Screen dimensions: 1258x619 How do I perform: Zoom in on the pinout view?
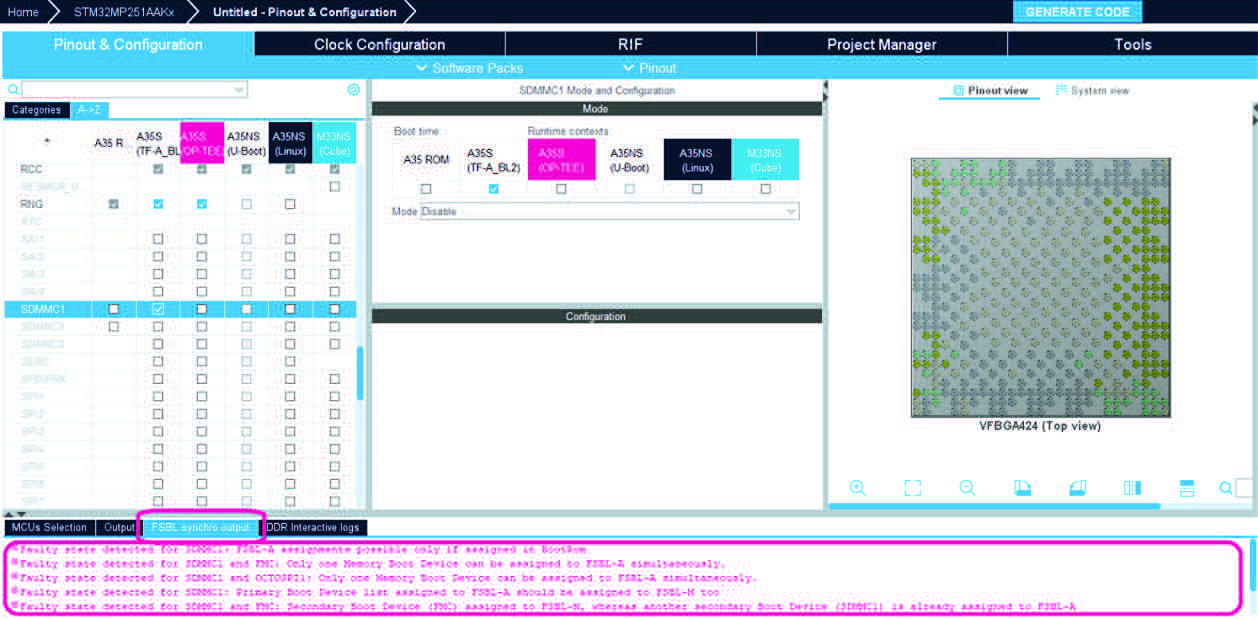pos(857,488)
